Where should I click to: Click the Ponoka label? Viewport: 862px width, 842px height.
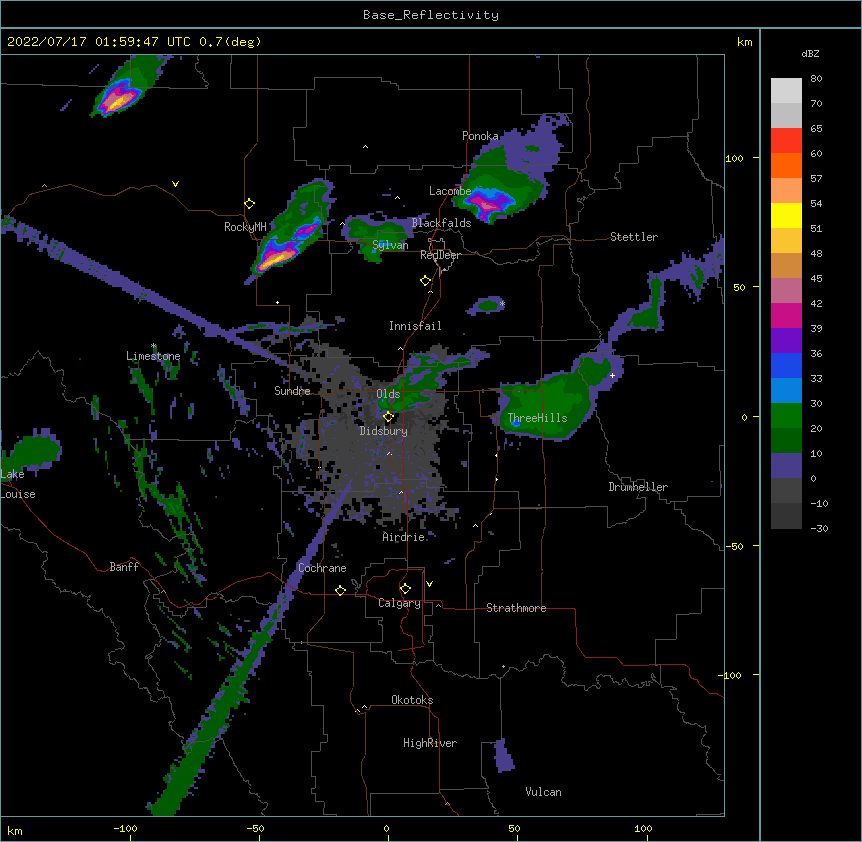pyautogui.click(x=480, y=136)
